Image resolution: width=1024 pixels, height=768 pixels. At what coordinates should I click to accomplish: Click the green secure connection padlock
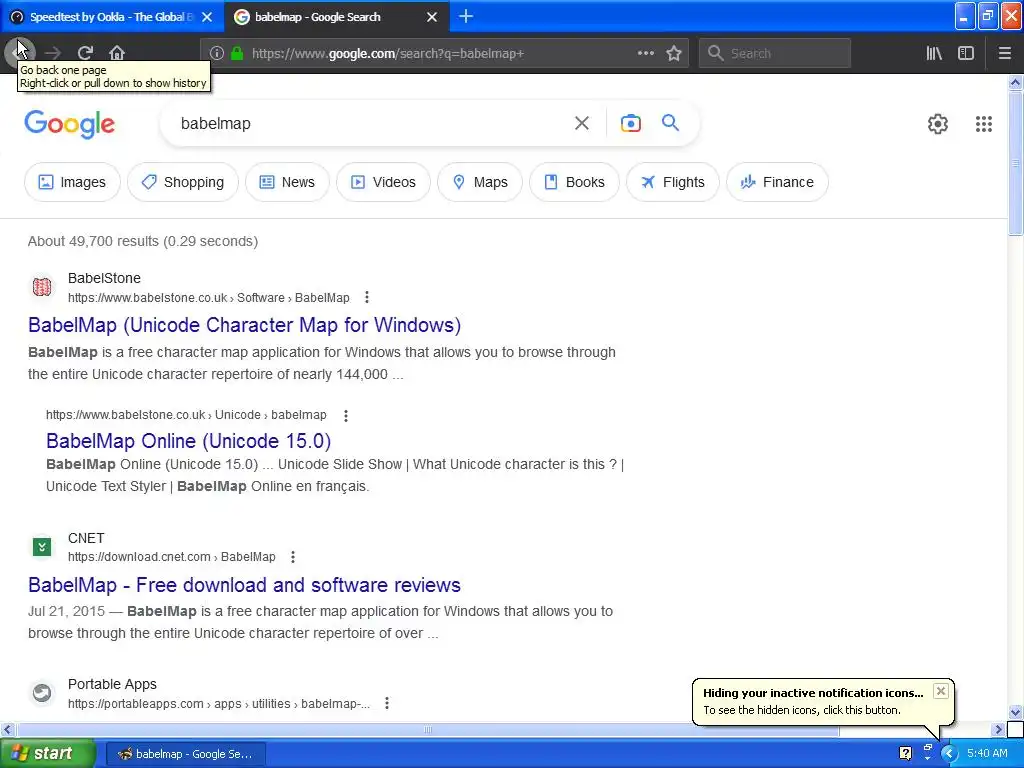[x=237, y=54]
